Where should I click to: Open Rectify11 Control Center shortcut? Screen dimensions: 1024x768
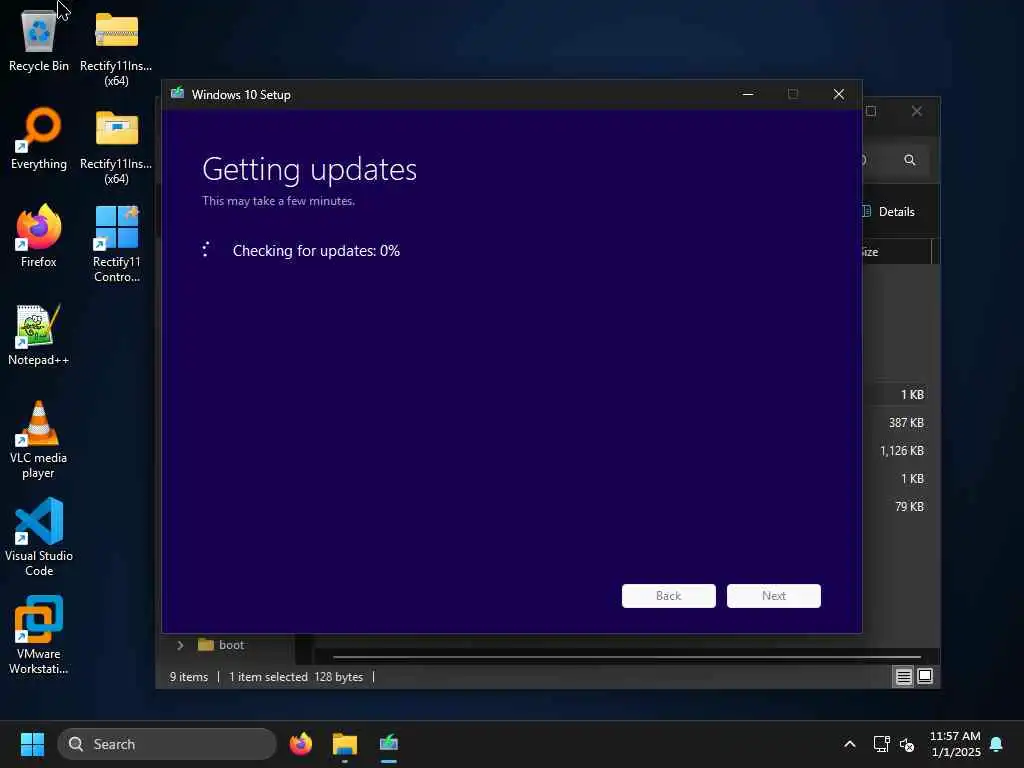click(116, 243)
